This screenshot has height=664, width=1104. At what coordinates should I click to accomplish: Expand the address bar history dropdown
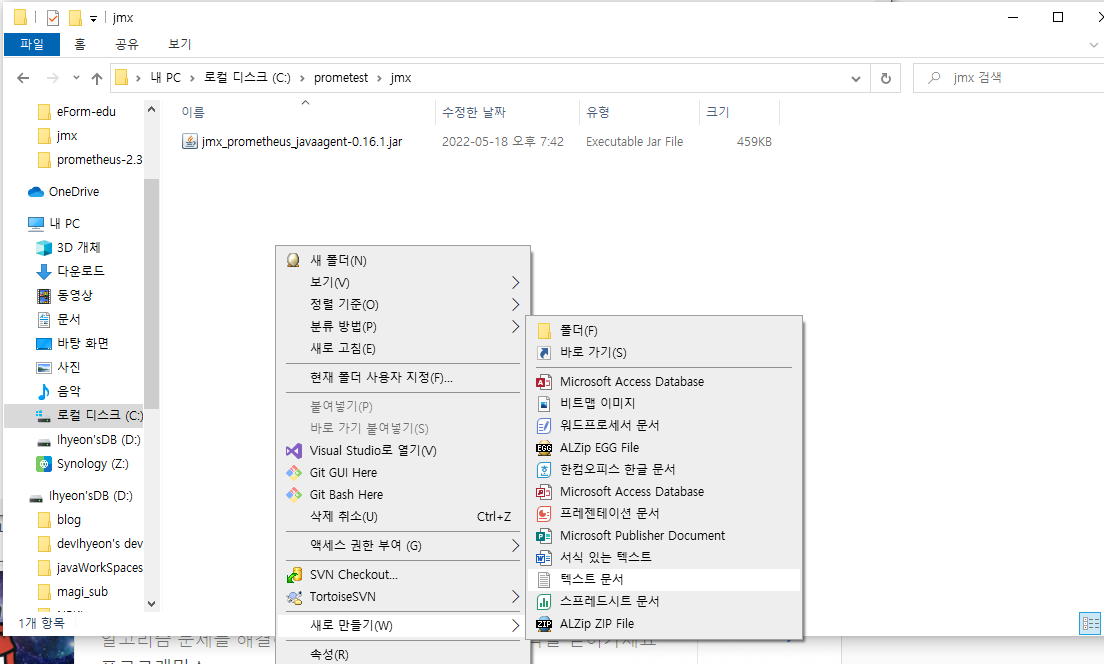855,78
